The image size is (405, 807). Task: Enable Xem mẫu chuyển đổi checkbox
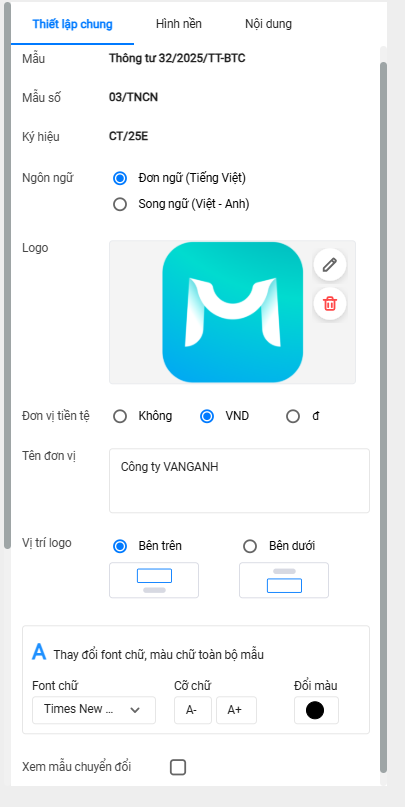178,767
